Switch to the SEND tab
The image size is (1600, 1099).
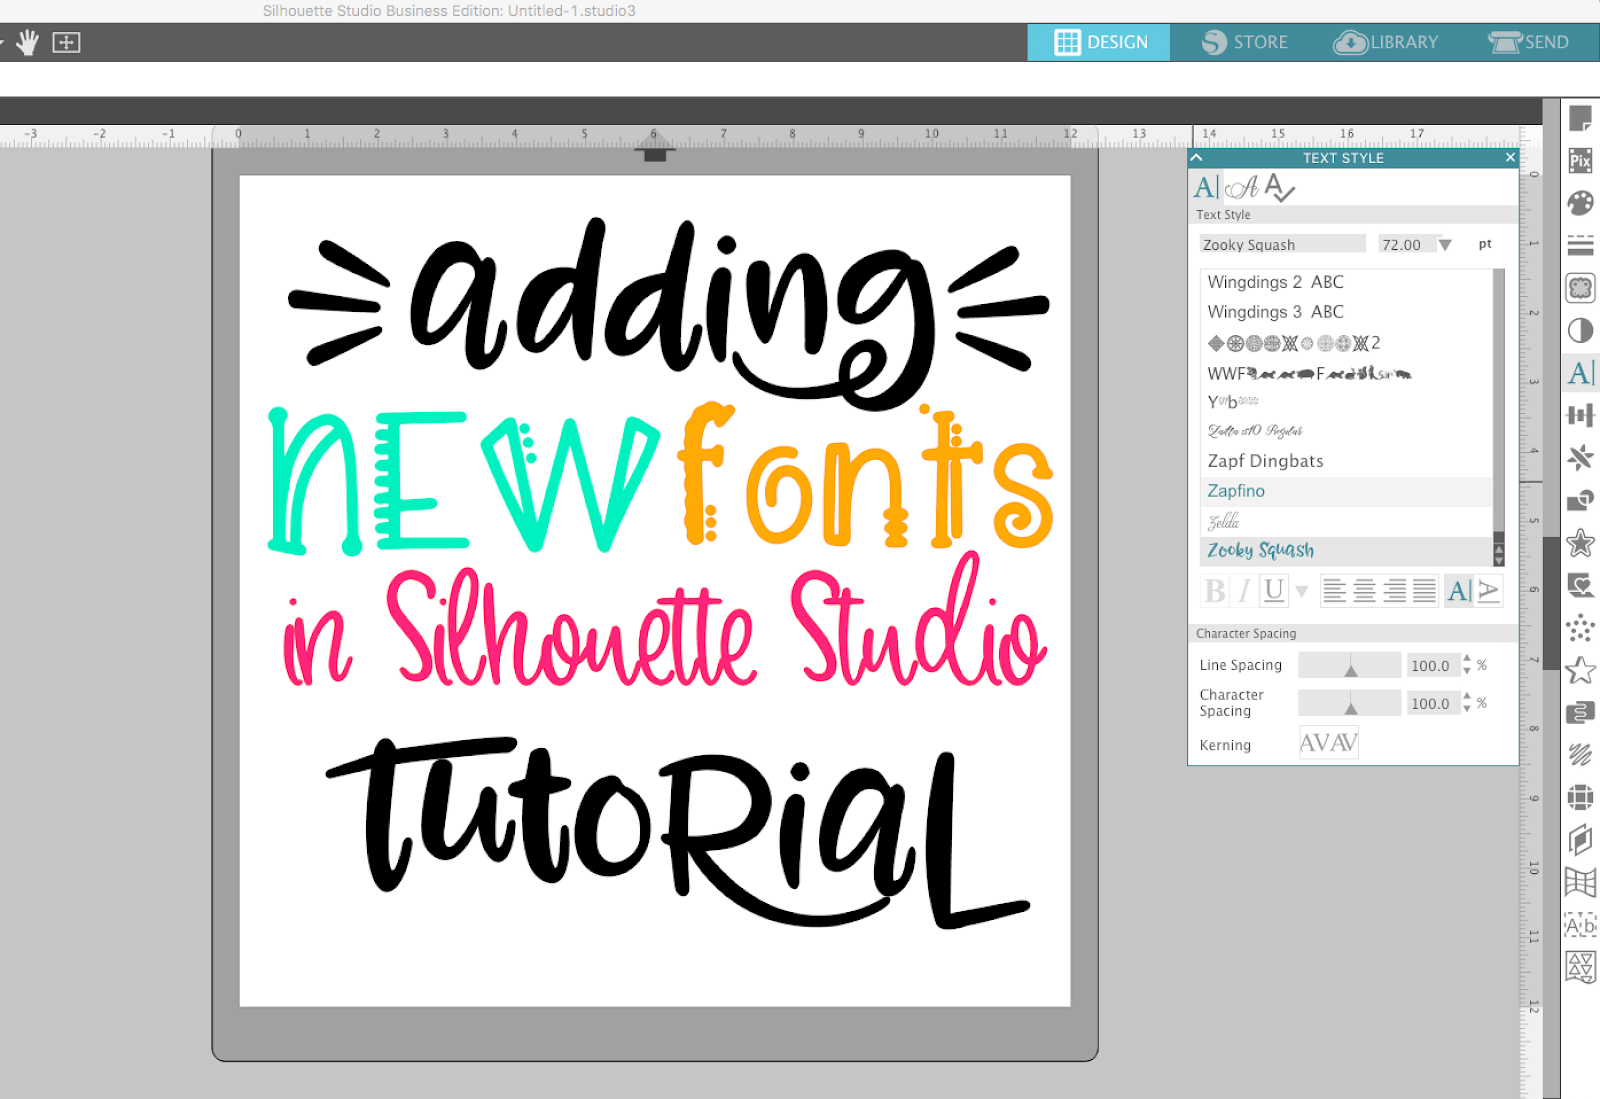[x=1529, y=42]
